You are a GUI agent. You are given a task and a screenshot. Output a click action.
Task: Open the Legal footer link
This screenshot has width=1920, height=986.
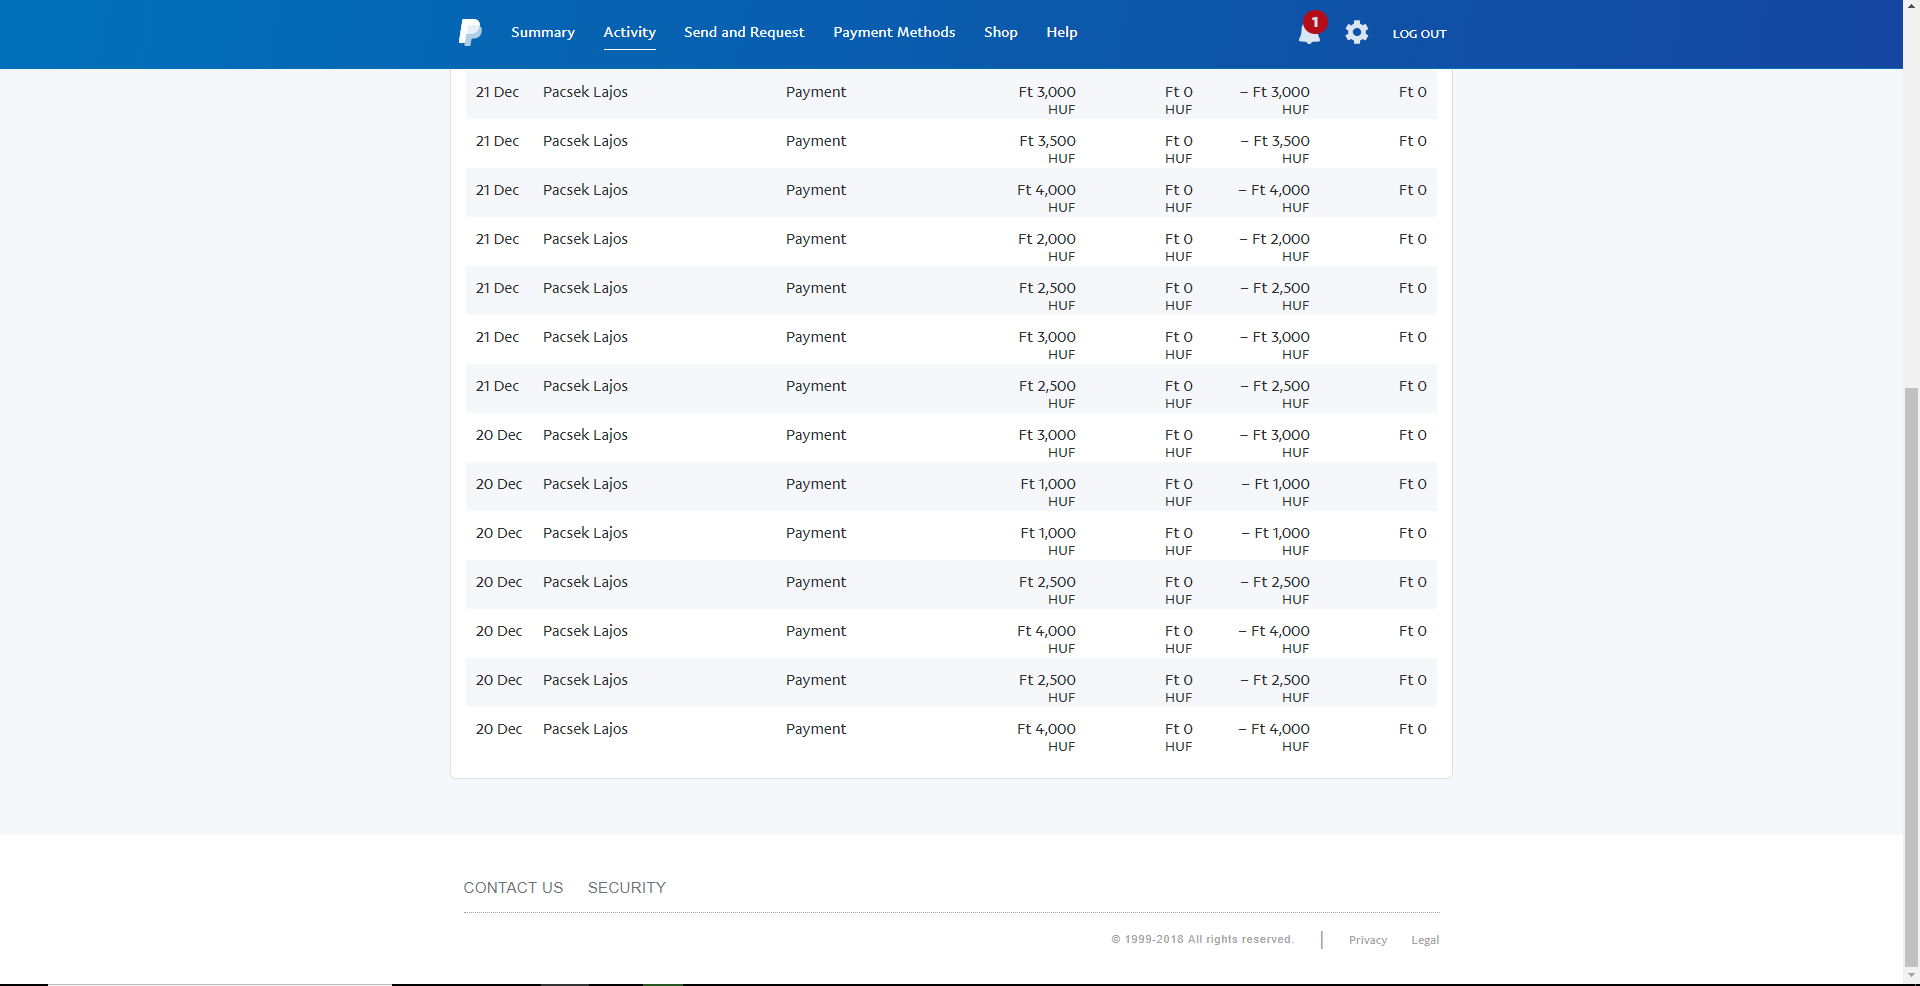pyautogui.click(x=1425, y=940)
